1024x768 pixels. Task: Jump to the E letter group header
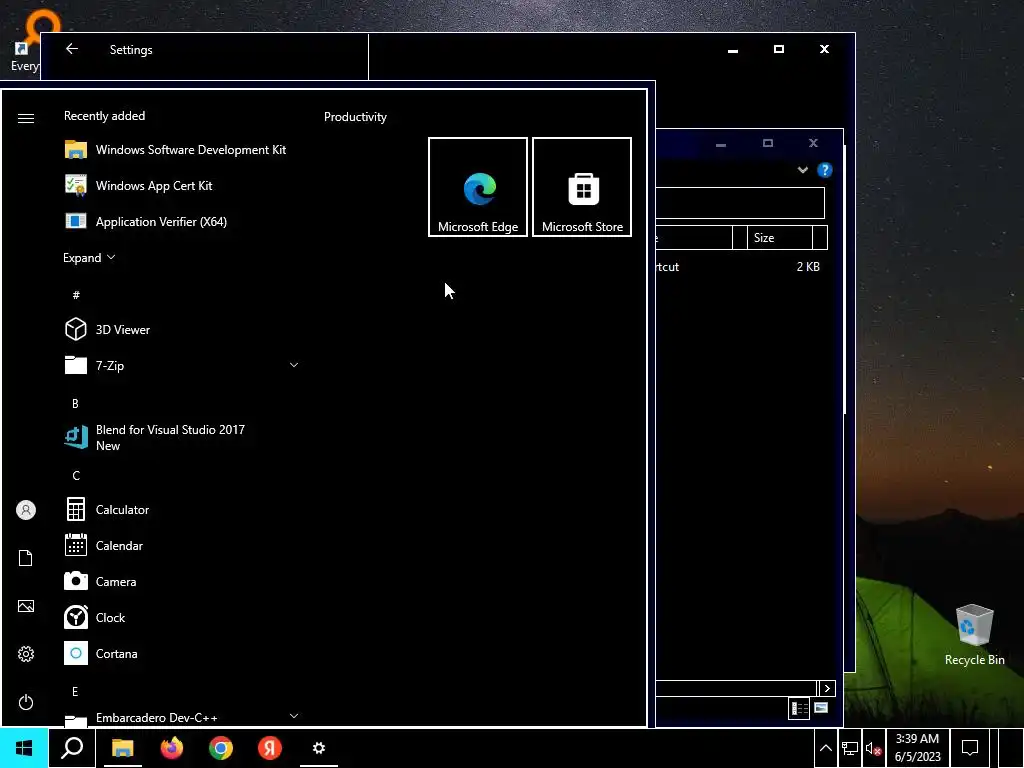(75, 691)
